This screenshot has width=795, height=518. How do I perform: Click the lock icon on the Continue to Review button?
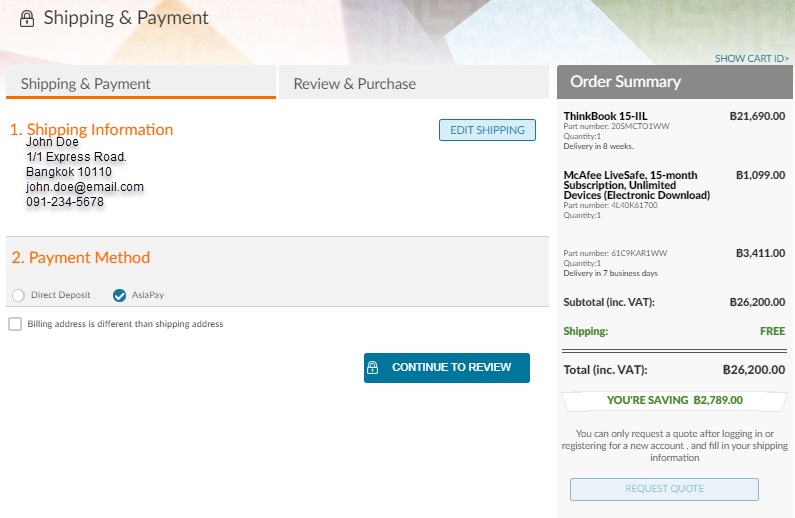click(x=373, y=367)
